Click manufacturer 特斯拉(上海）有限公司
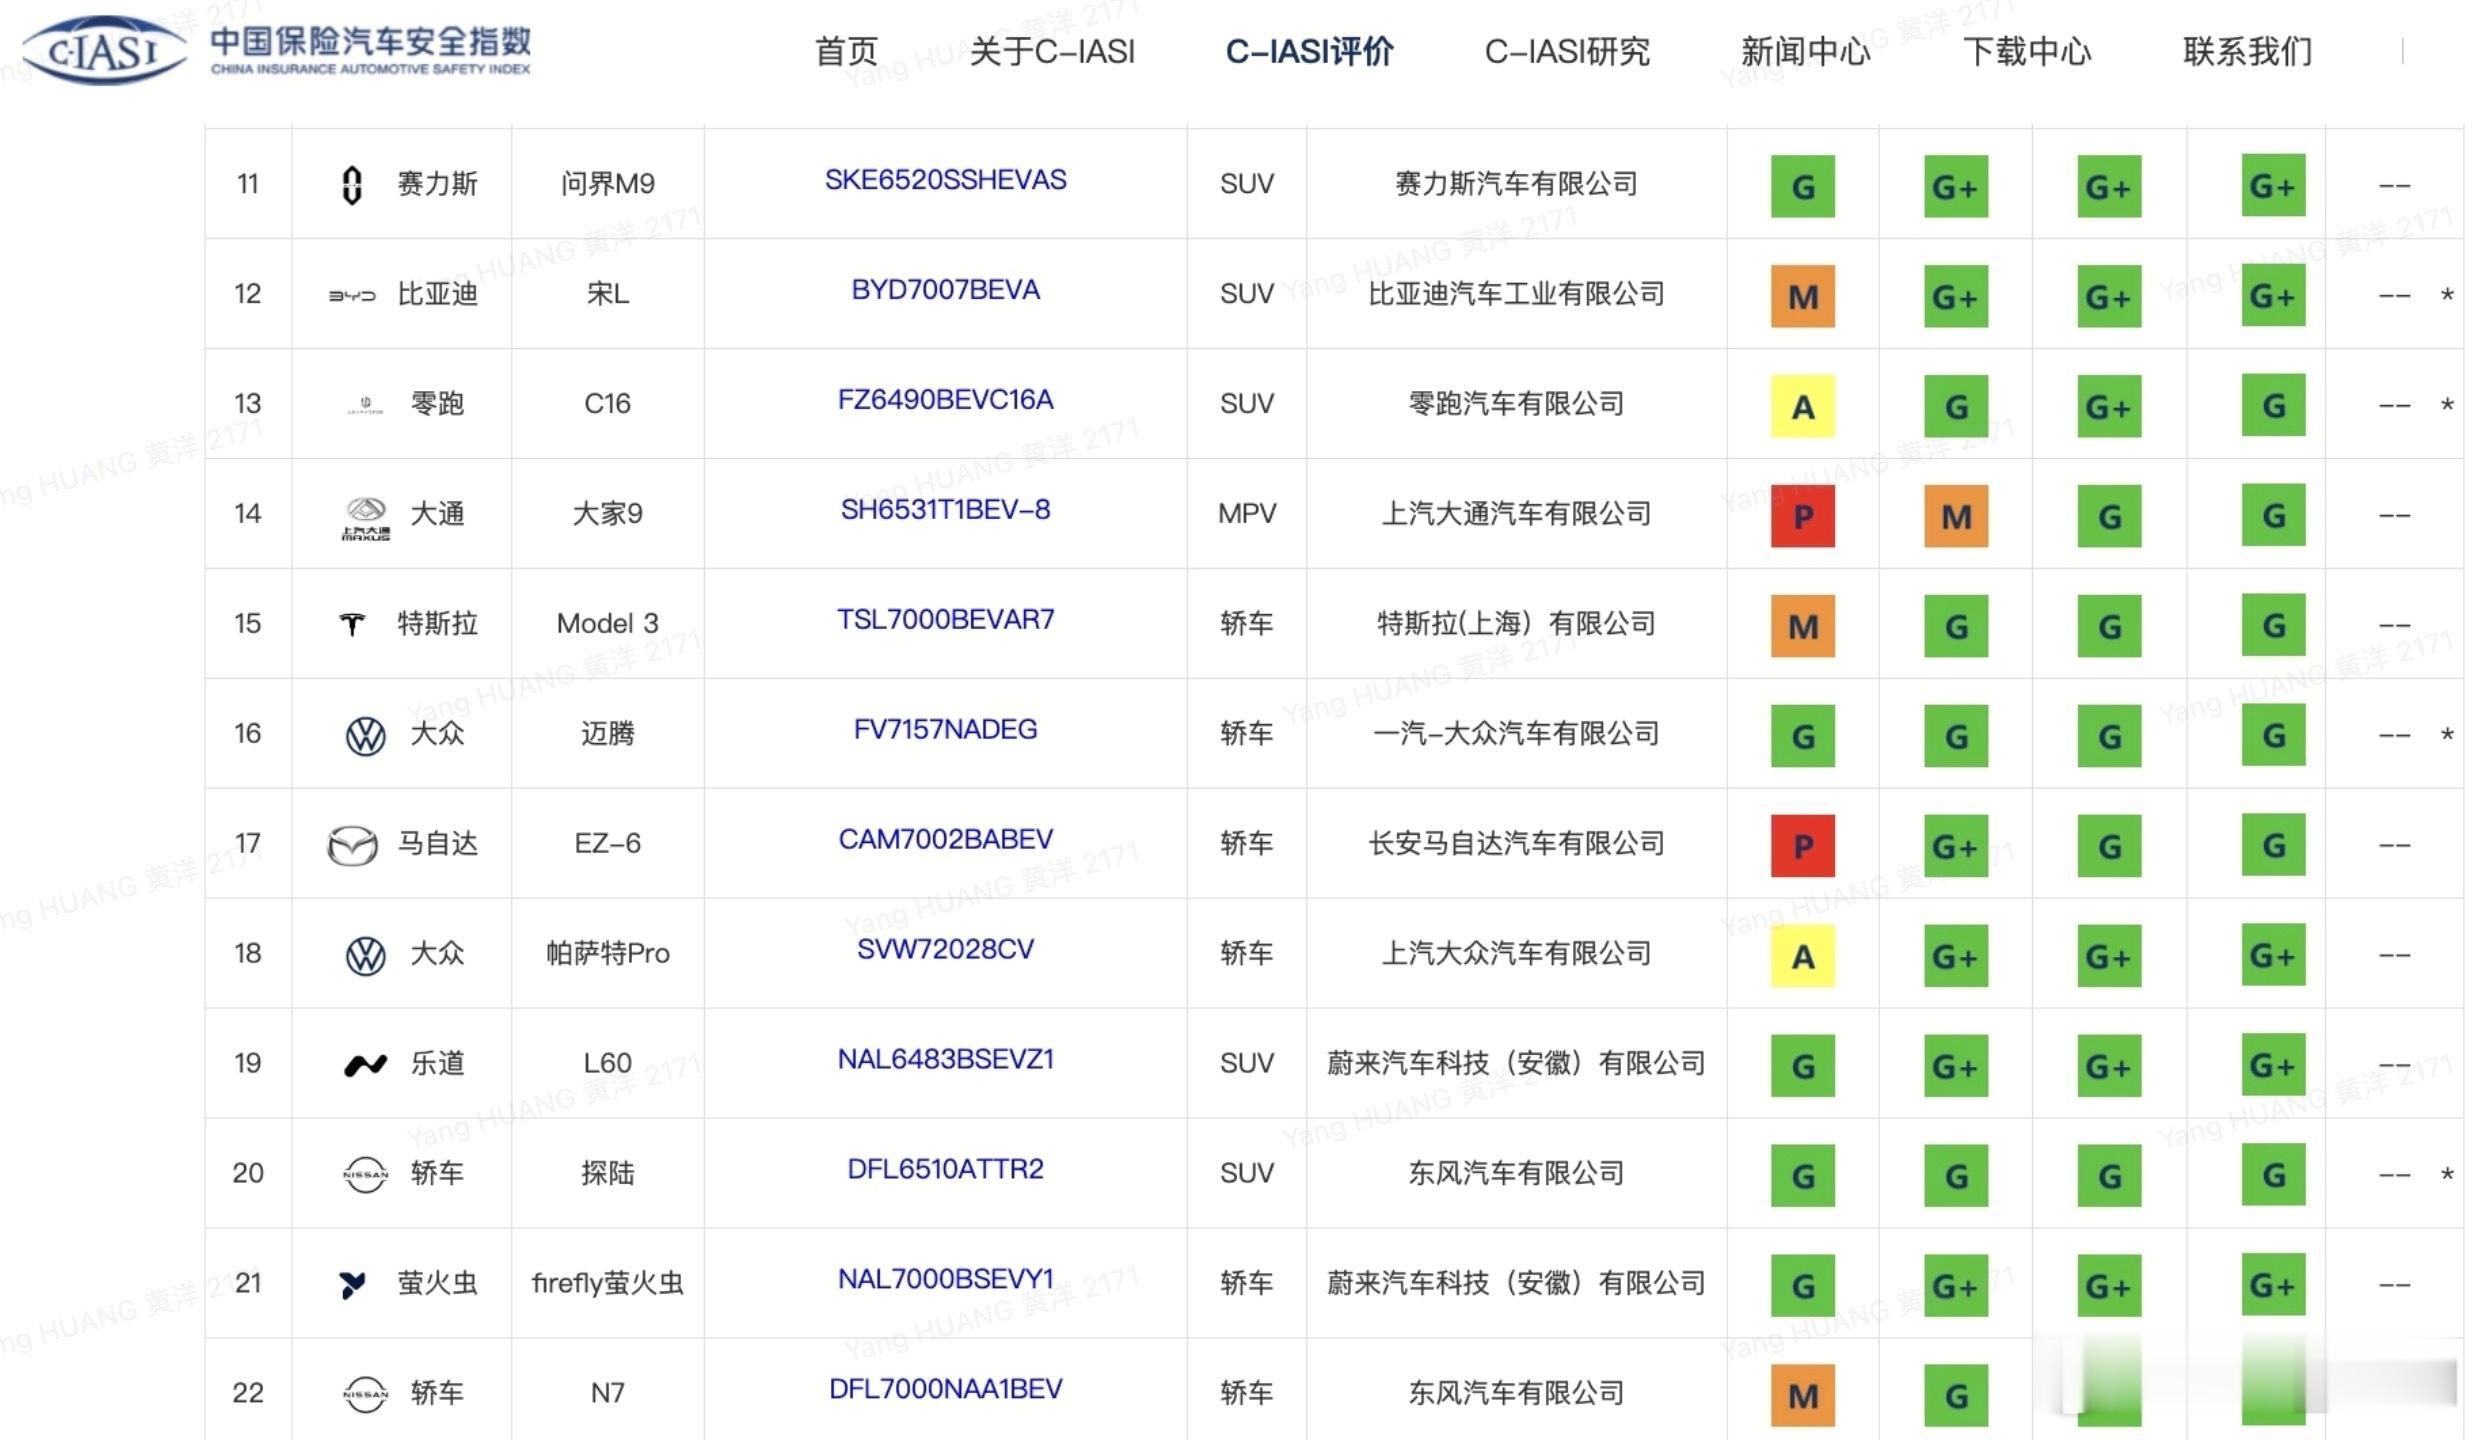Viewport: 2480px width, 1440px height. tap(1516, 624)
